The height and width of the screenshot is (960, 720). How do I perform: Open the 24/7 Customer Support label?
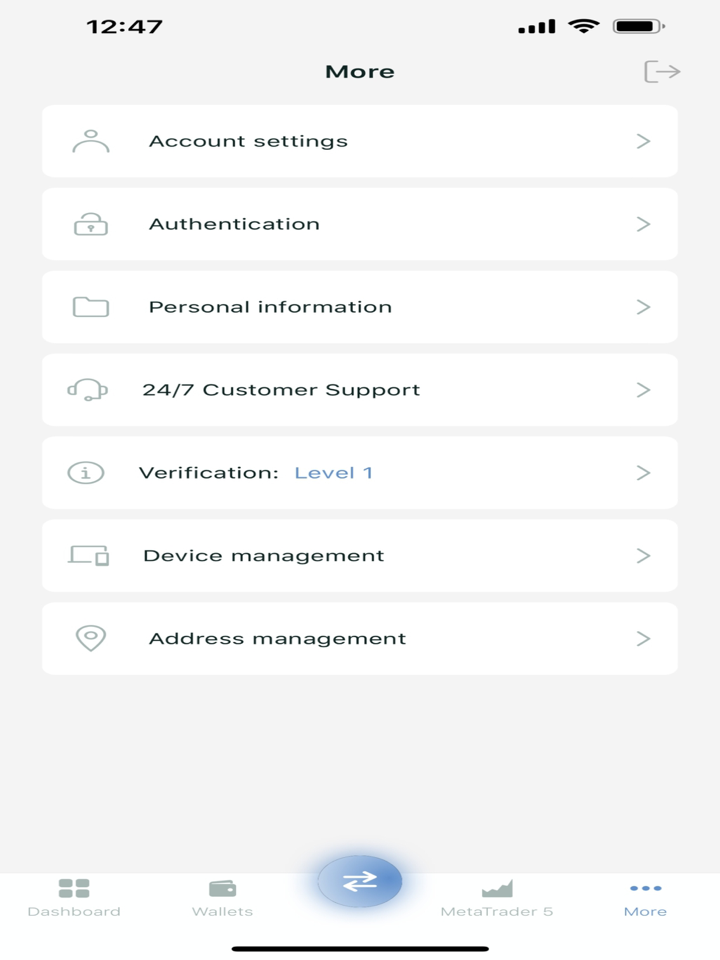pyautogui.click(x=281, y=390)
